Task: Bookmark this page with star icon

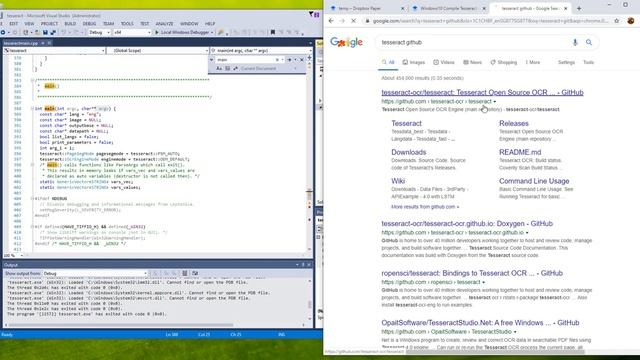Action: (x=617, y=21)
